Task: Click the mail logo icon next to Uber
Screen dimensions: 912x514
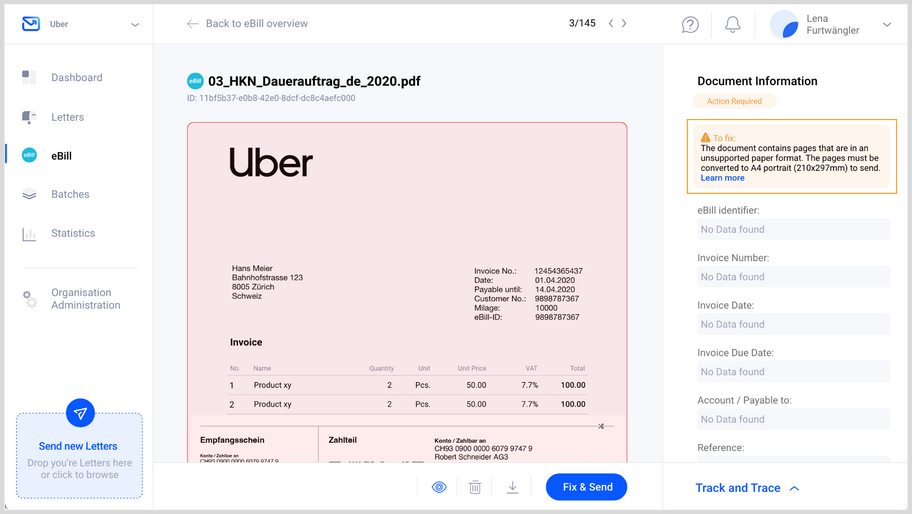Action: 31,24
